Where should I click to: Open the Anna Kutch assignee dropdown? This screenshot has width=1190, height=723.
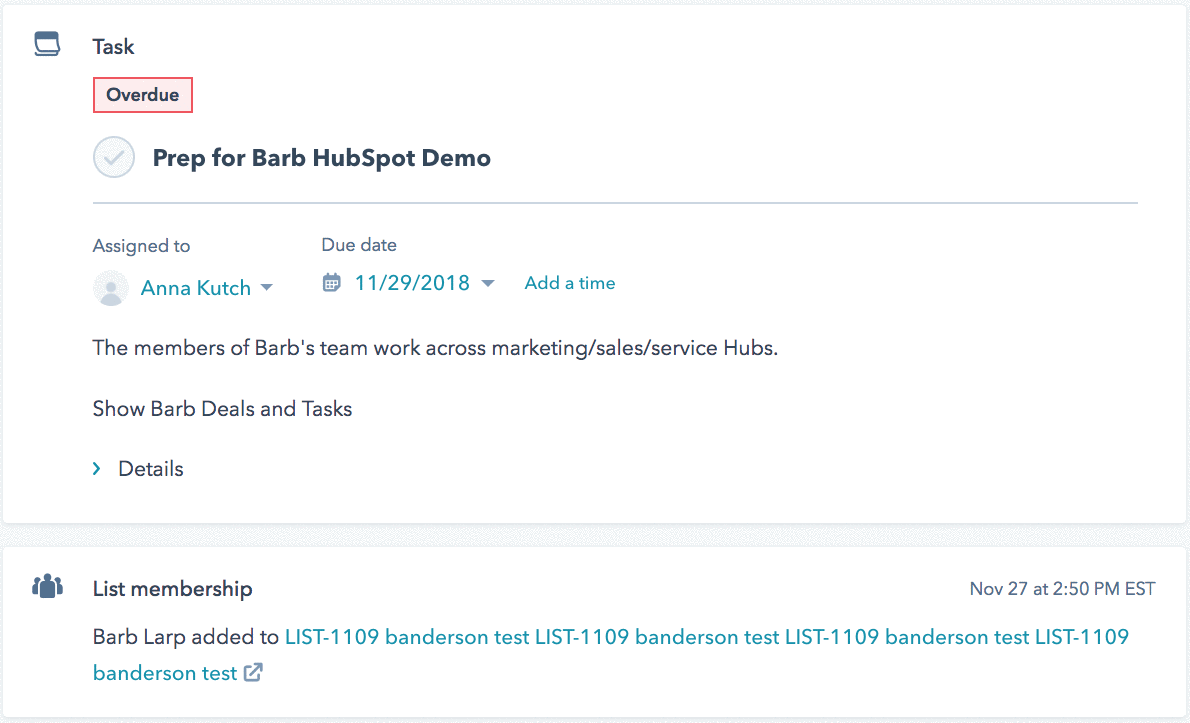click(x=196, y=288)
